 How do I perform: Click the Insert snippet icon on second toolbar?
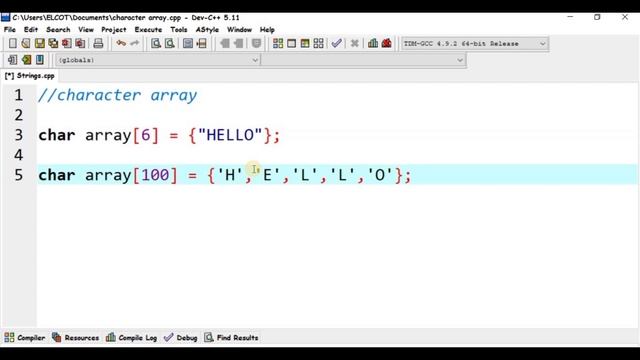pyautogui.click(x=13, y=60)
